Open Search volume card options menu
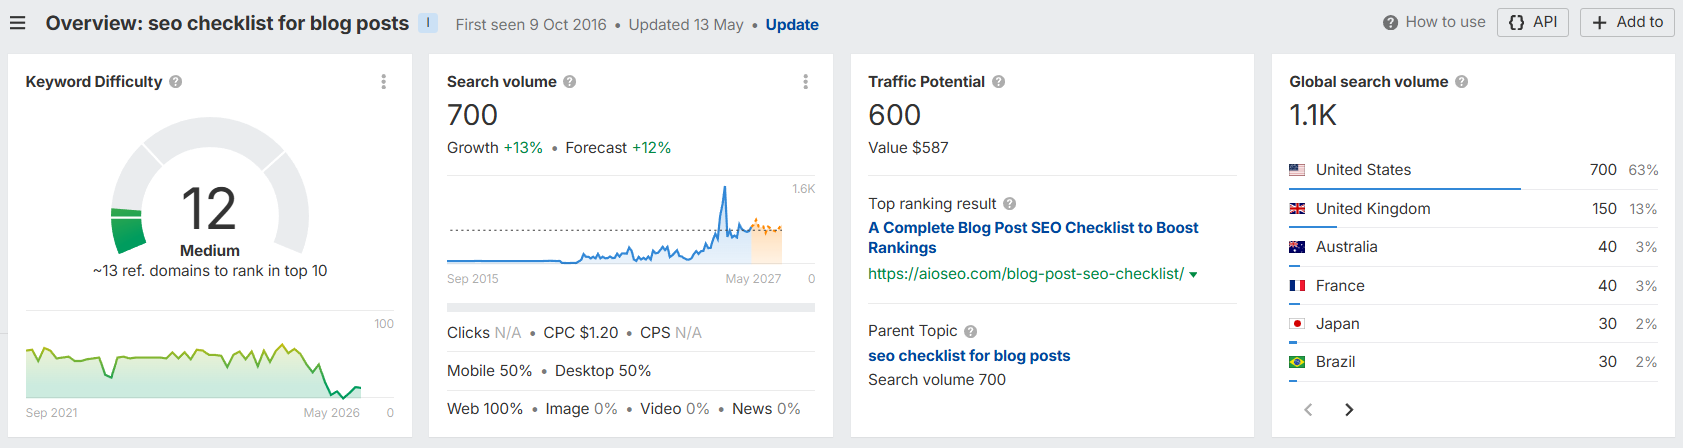This screenshot has height=448, width=1683. point(806,82)
